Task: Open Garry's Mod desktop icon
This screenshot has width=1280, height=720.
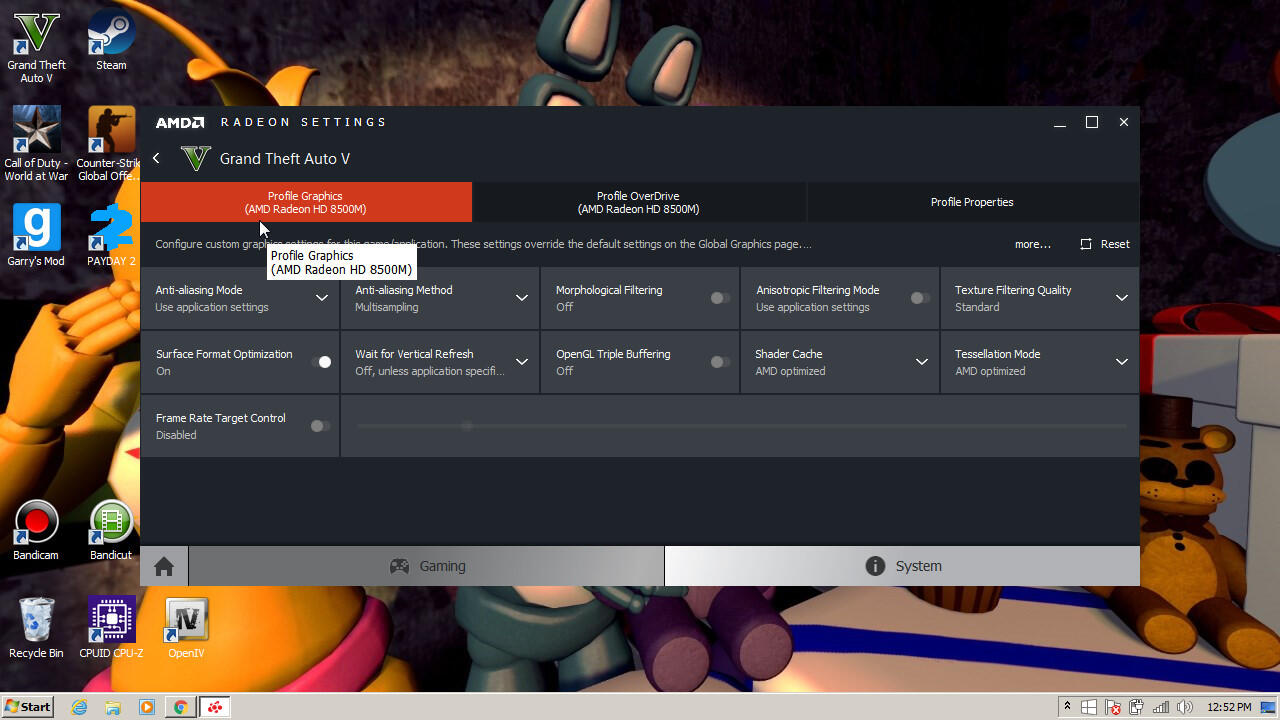Action: point(37,236)
